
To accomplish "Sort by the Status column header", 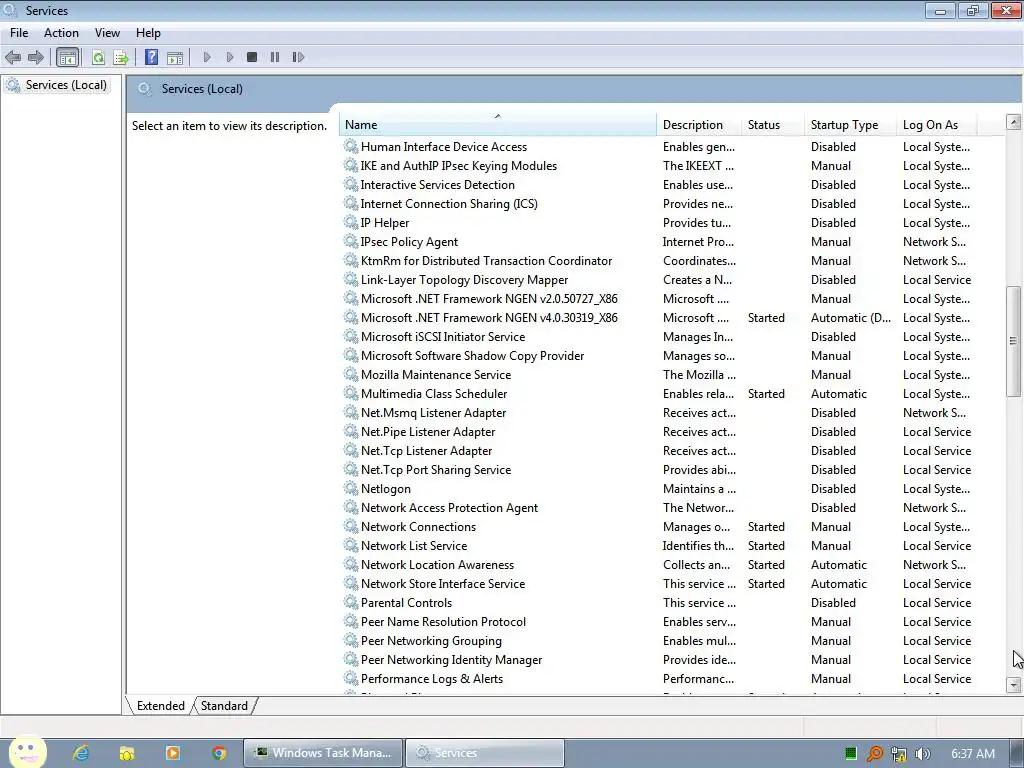I will click(772, 125).
